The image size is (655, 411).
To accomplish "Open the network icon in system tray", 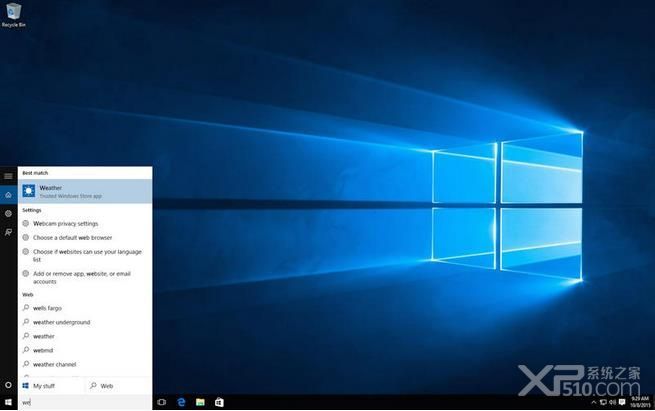I will 603,402.
